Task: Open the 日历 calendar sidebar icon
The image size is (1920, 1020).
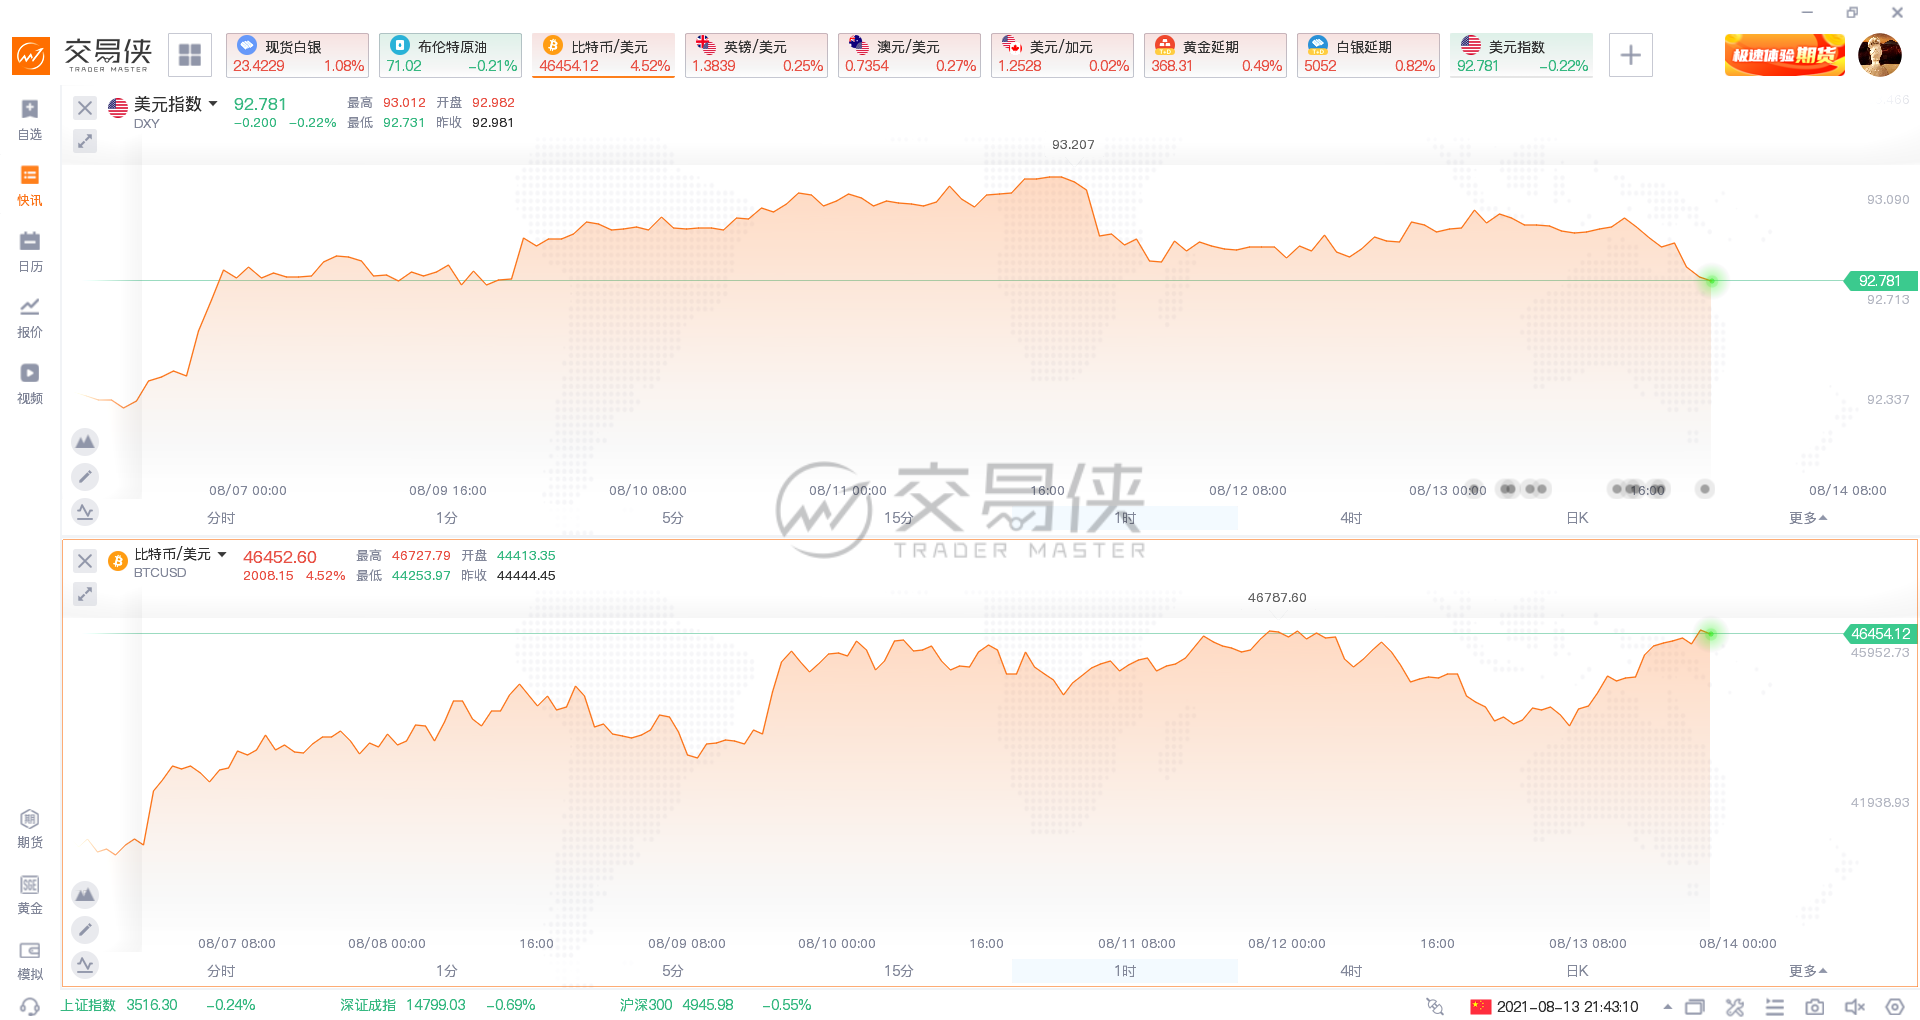Action: pos(30,251)
